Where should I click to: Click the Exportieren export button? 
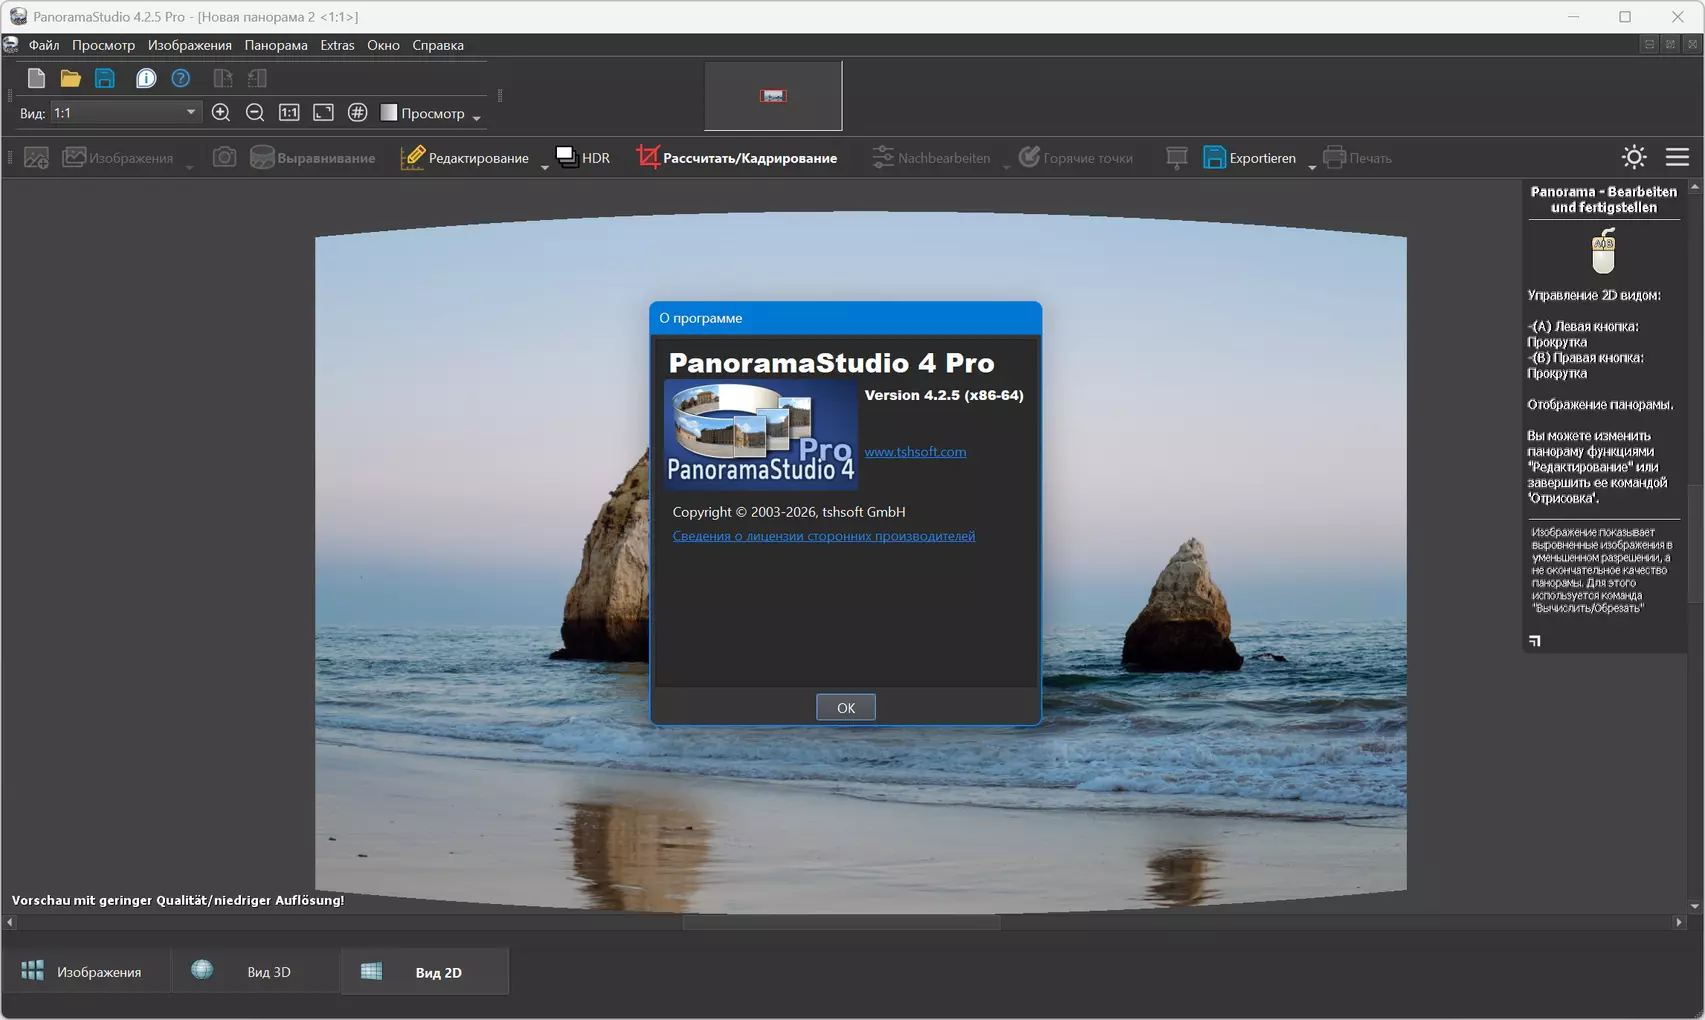(x=1249, y=158)
